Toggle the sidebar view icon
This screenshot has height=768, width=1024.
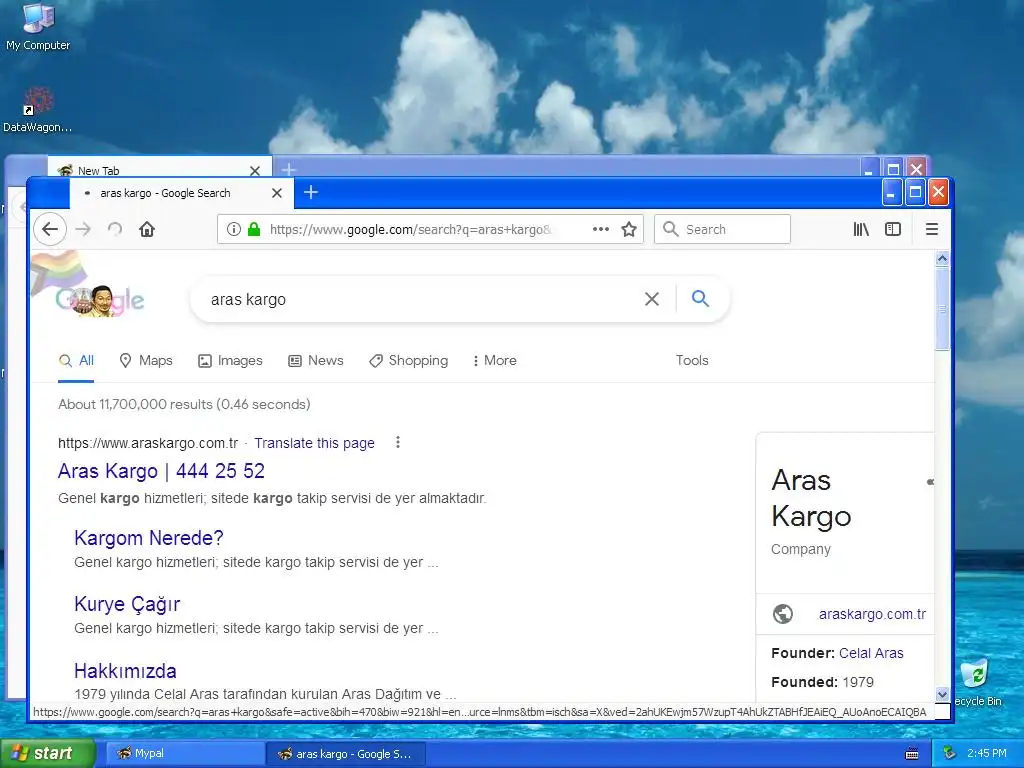point(893,229)
